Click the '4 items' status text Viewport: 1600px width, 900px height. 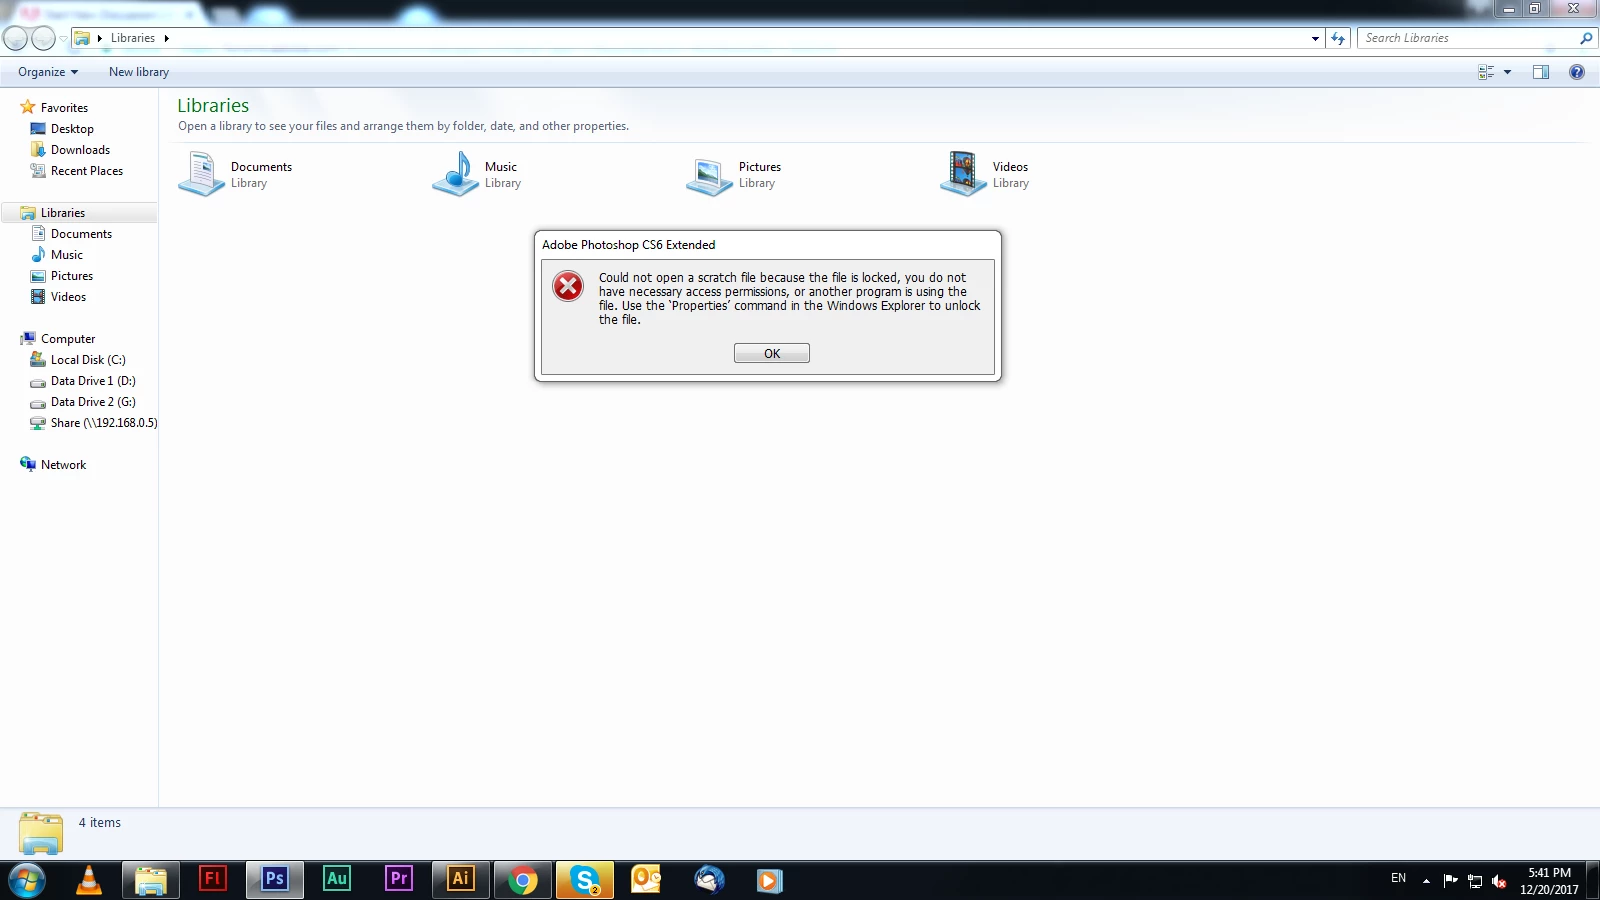[x=100, y=823]
